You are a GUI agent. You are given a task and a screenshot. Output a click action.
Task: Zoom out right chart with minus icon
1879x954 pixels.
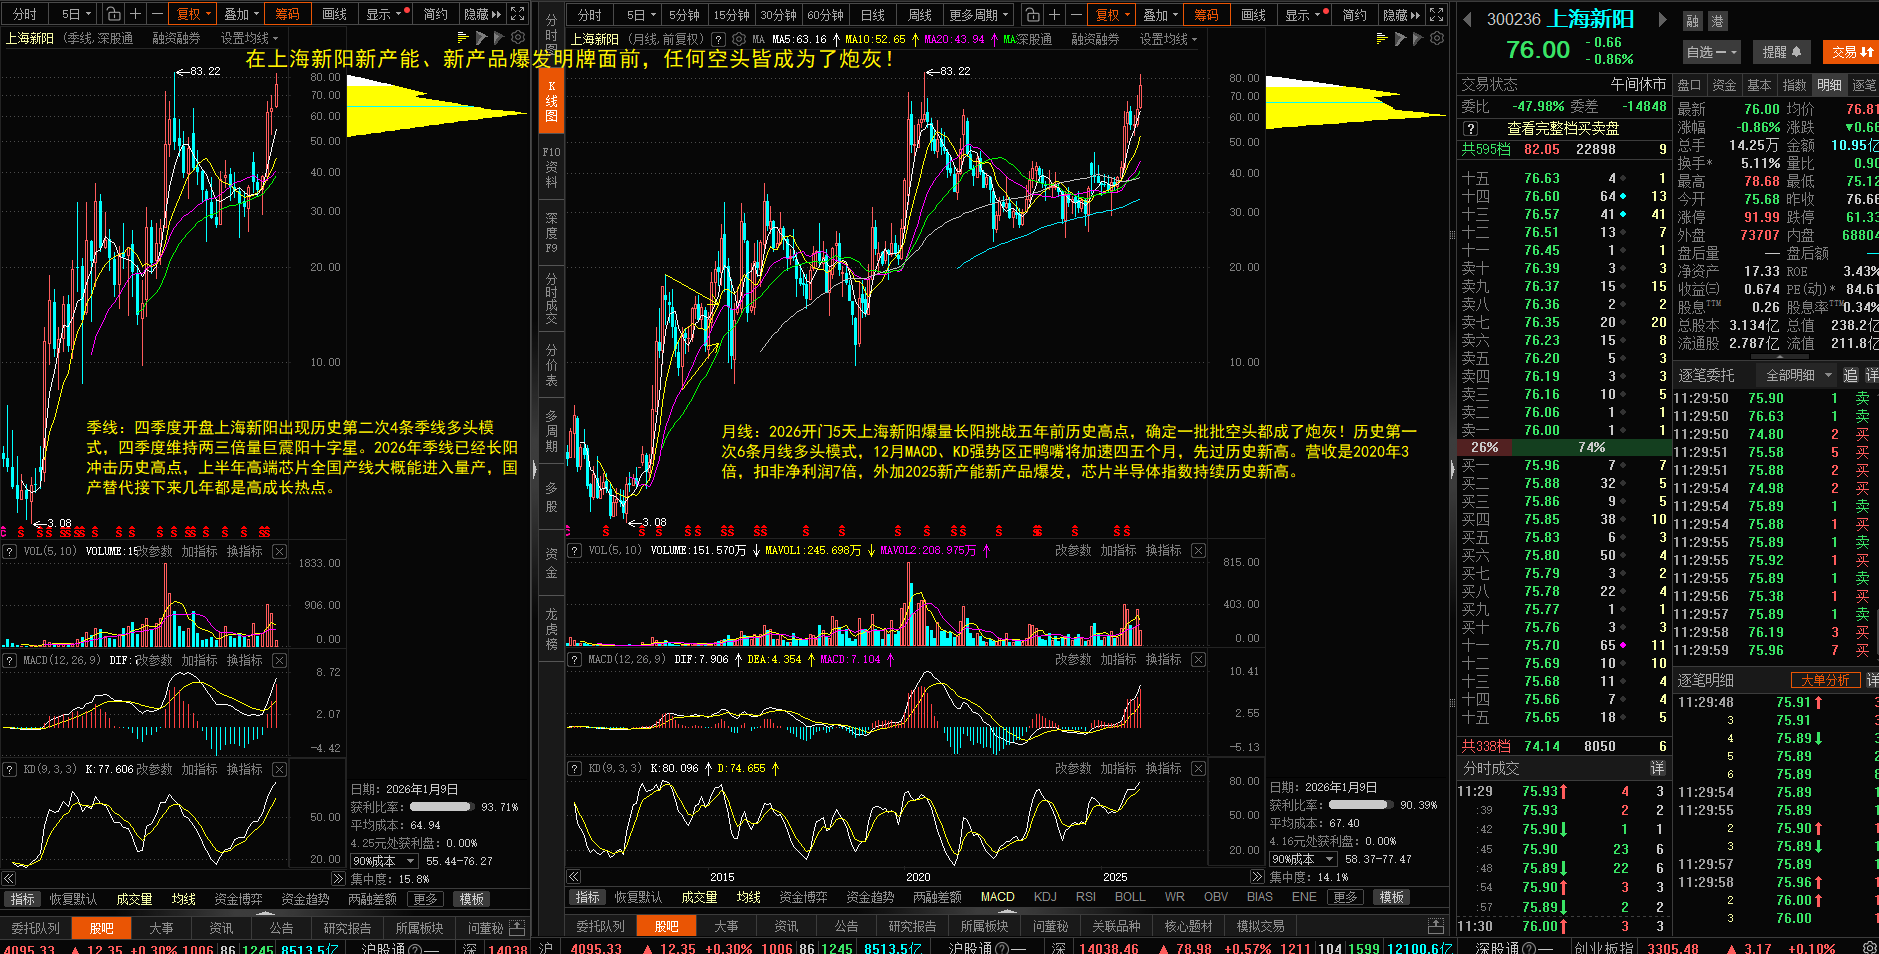coord(1075,14)
